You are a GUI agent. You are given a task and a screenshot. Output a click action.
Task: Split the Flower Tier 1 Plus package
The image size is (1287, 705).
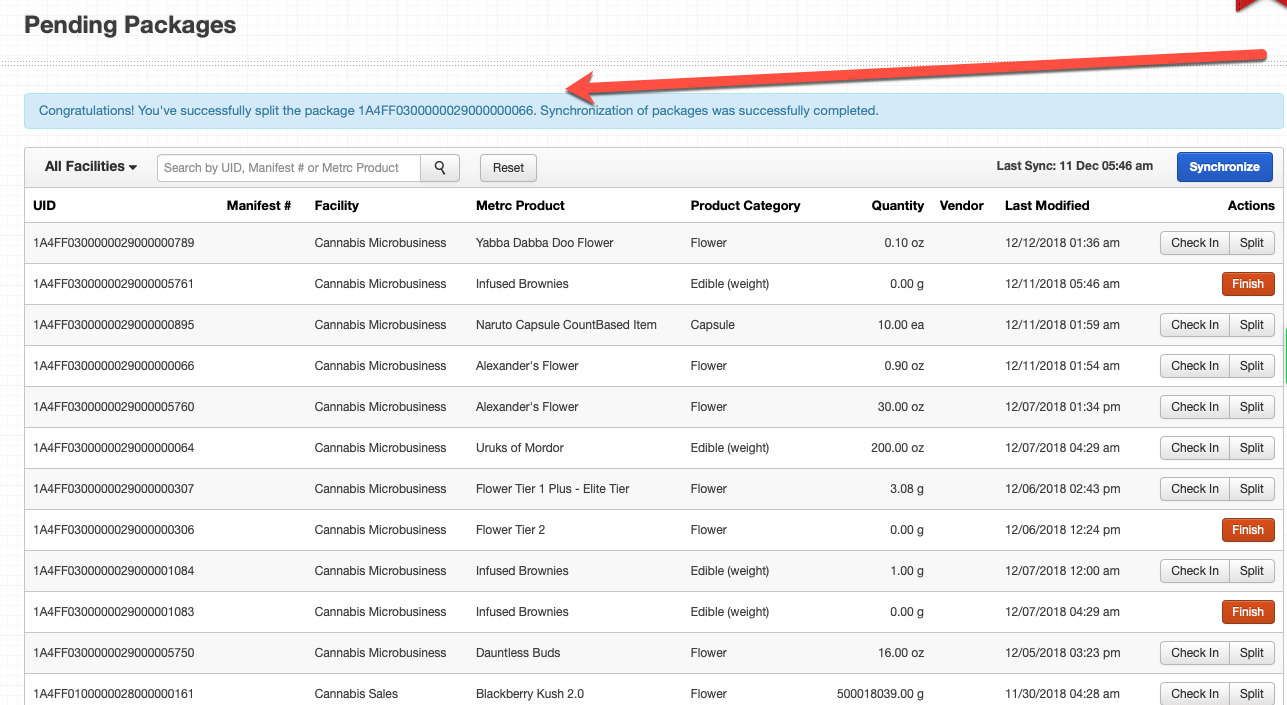pos(1251,488)
